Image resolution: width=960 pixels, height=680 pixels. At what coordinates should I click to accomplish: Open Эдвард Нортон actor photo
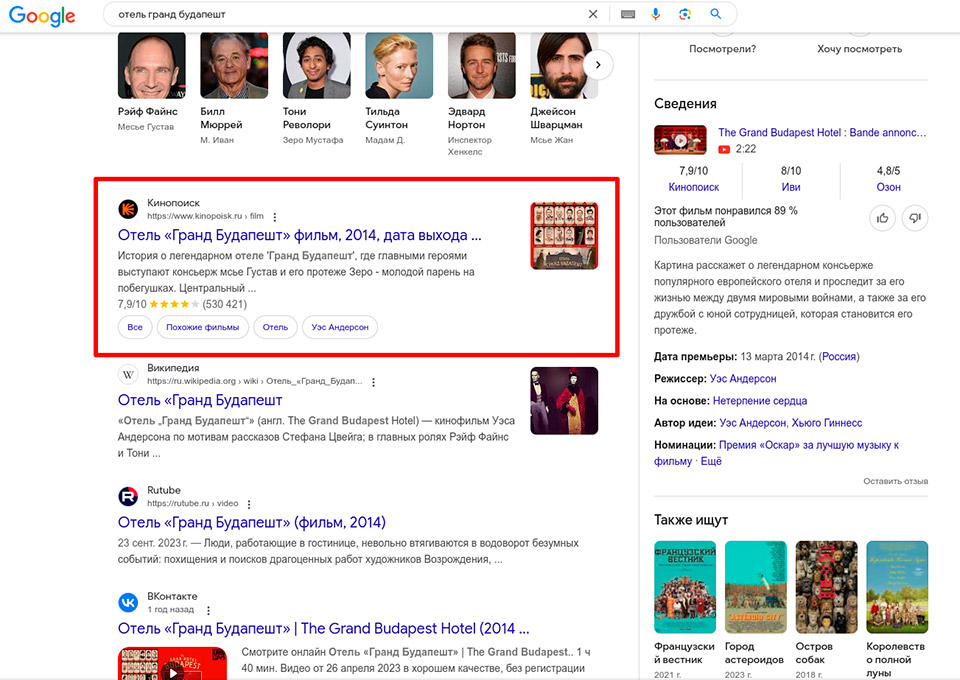(x=482, y=65)
